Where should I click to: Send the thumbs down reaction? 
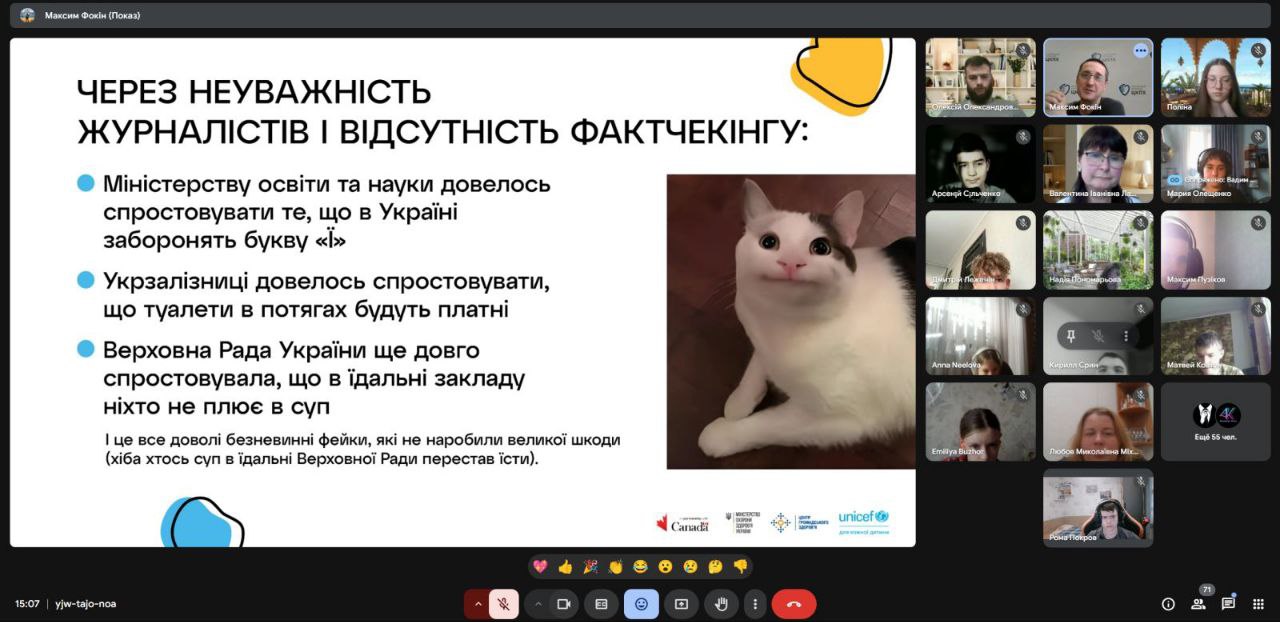pyautogui.click(x=740, y=566)
